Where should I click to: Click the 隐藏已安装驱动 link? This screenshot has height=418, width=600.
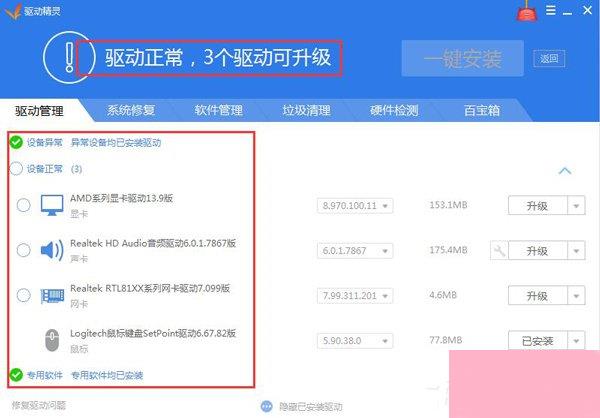pyautogui.click(x=311, y=407)
